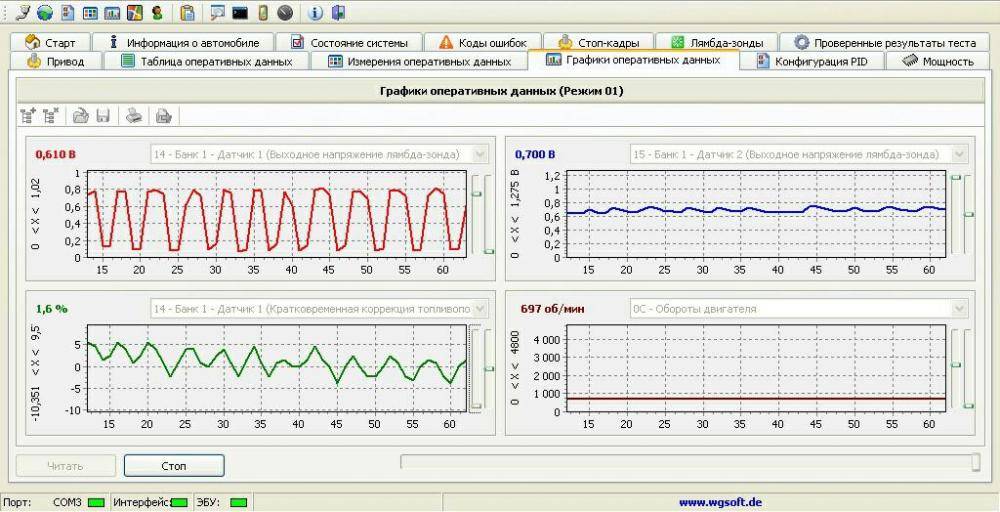
Task: Click the printer icon in graph toolbar
Action: click(132, 116)
